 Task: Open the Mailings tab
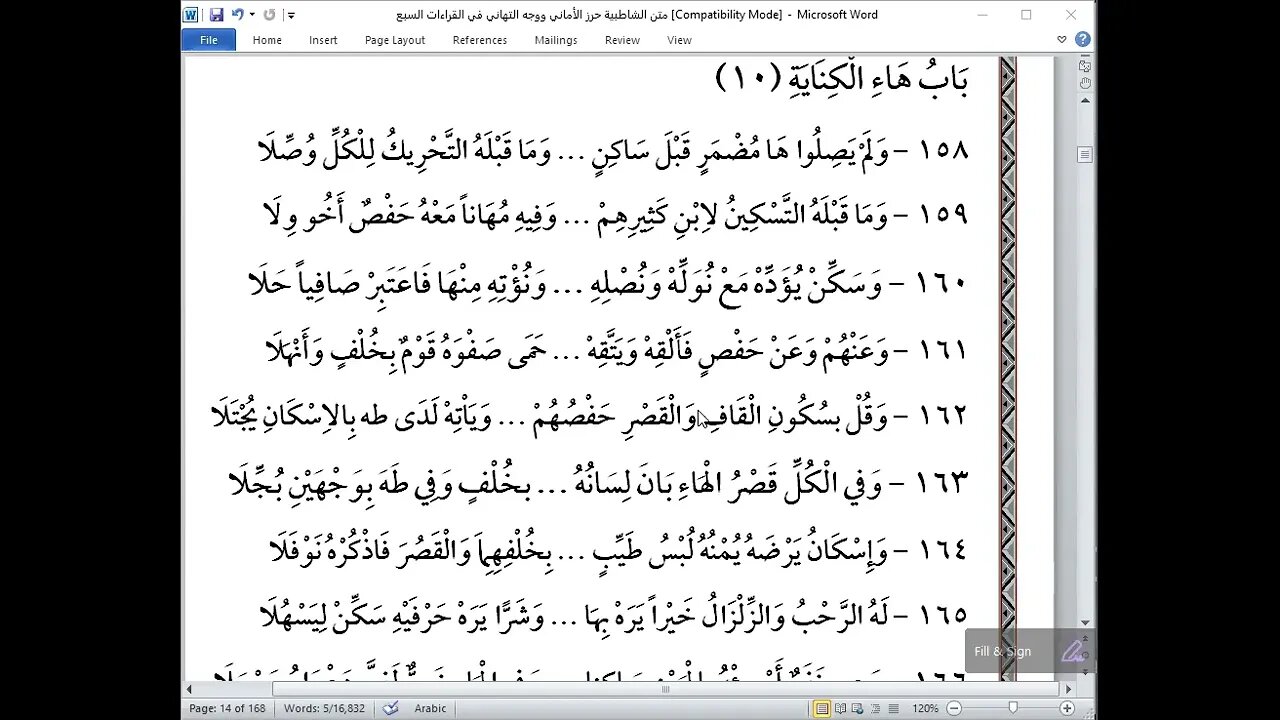(556, 40)
